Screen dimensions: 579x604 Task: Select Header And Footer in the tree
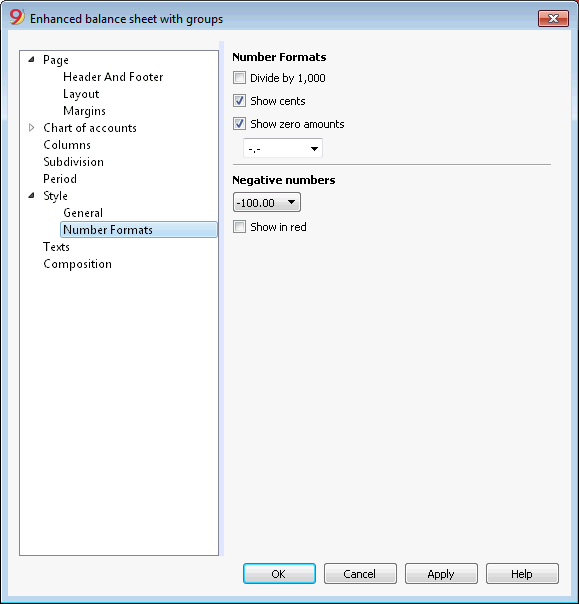click(x=113, y=77)
